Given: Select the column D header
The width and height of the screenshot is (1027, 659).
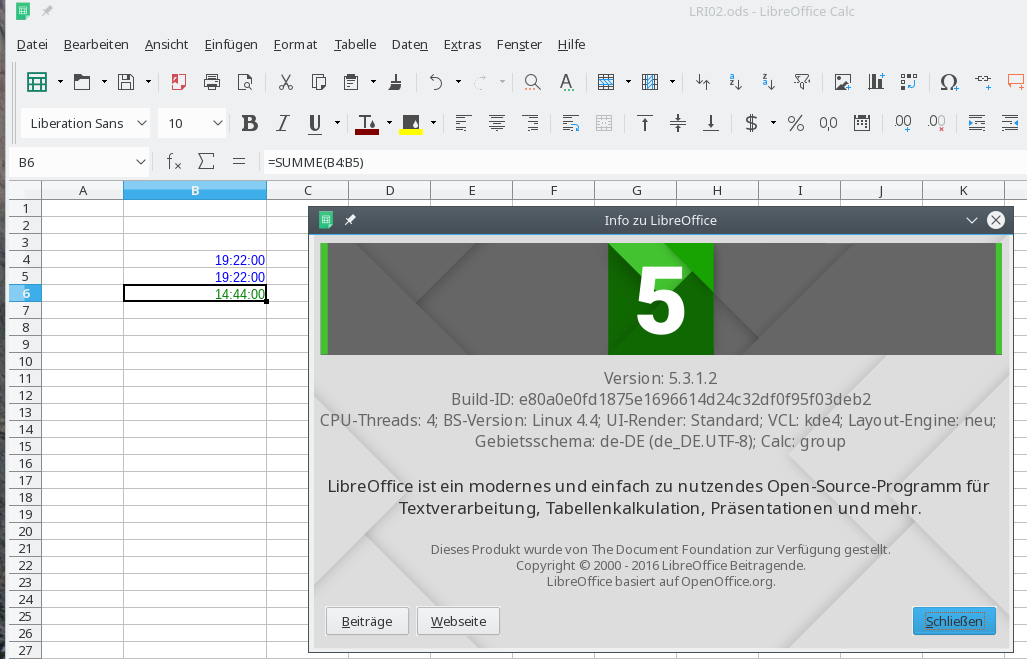Looking at the screenshot, I should [x=390, y=191].
